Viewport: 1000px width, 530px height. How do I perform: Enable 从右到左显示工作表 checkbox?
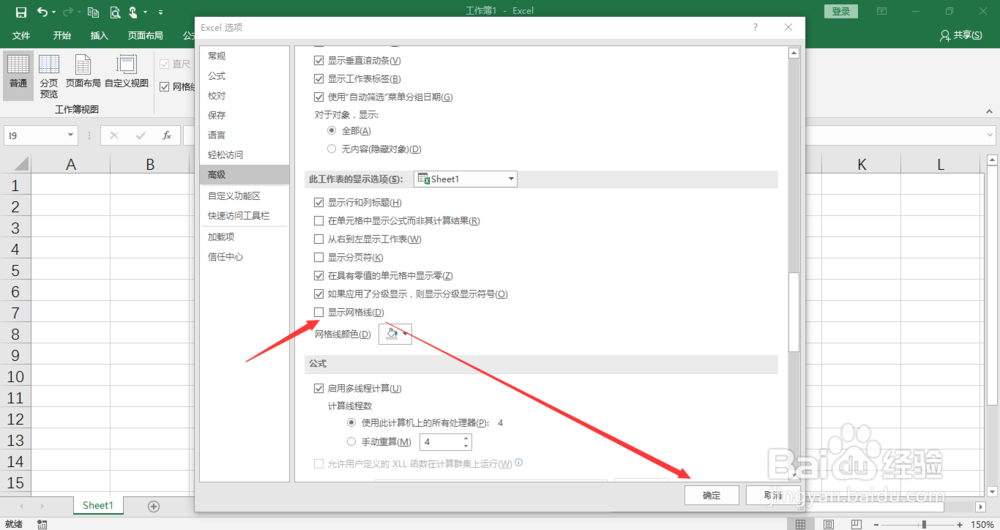click(x=319, y=239)
